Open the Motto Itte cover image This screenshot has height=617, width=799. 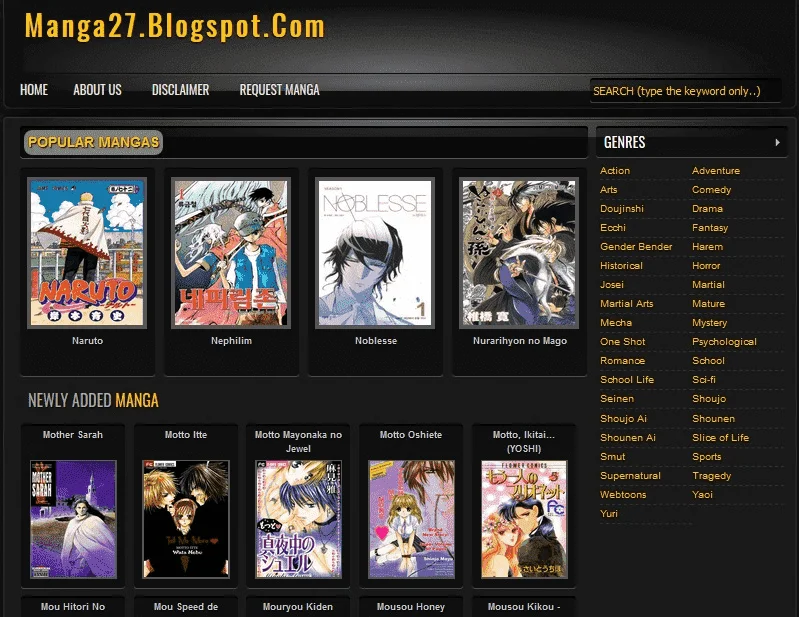pos(187,519)
